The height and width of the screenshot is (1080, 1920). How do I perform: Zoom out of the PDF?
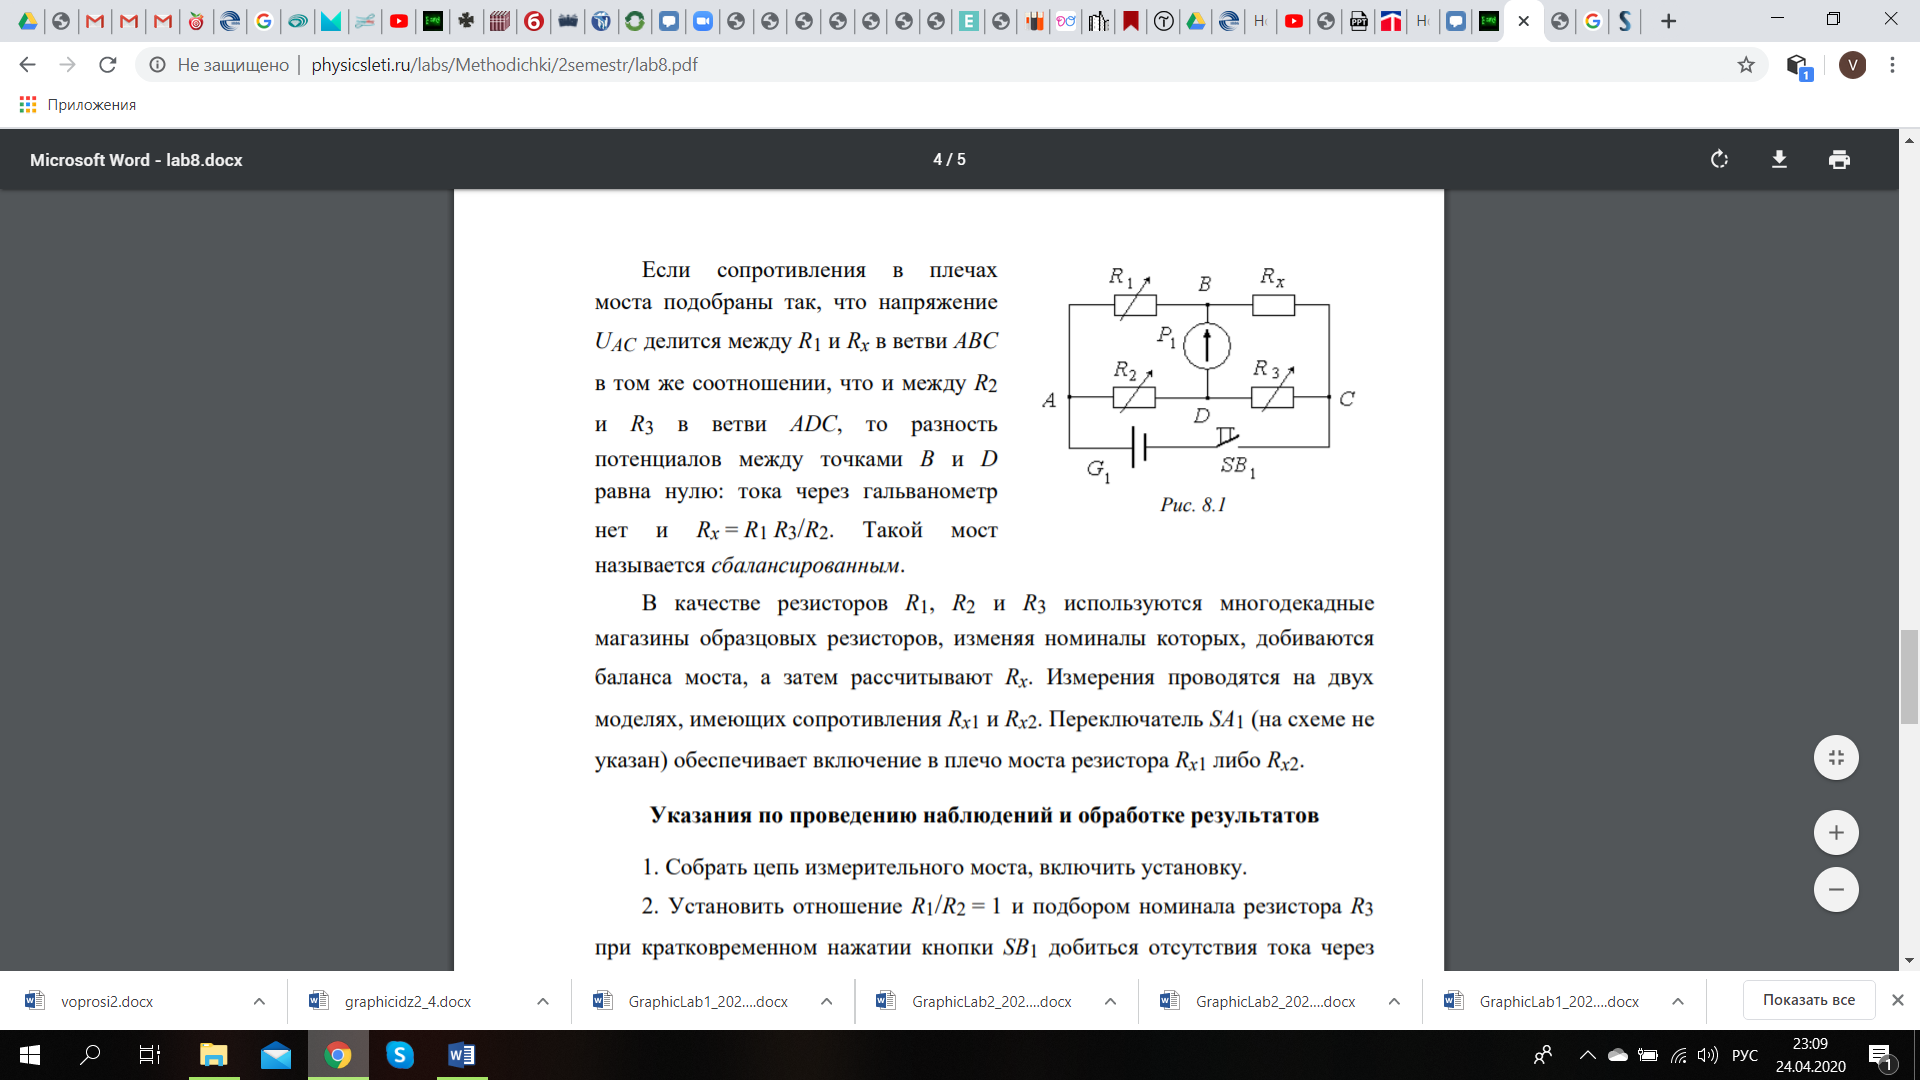click(x=1836, y=890)
